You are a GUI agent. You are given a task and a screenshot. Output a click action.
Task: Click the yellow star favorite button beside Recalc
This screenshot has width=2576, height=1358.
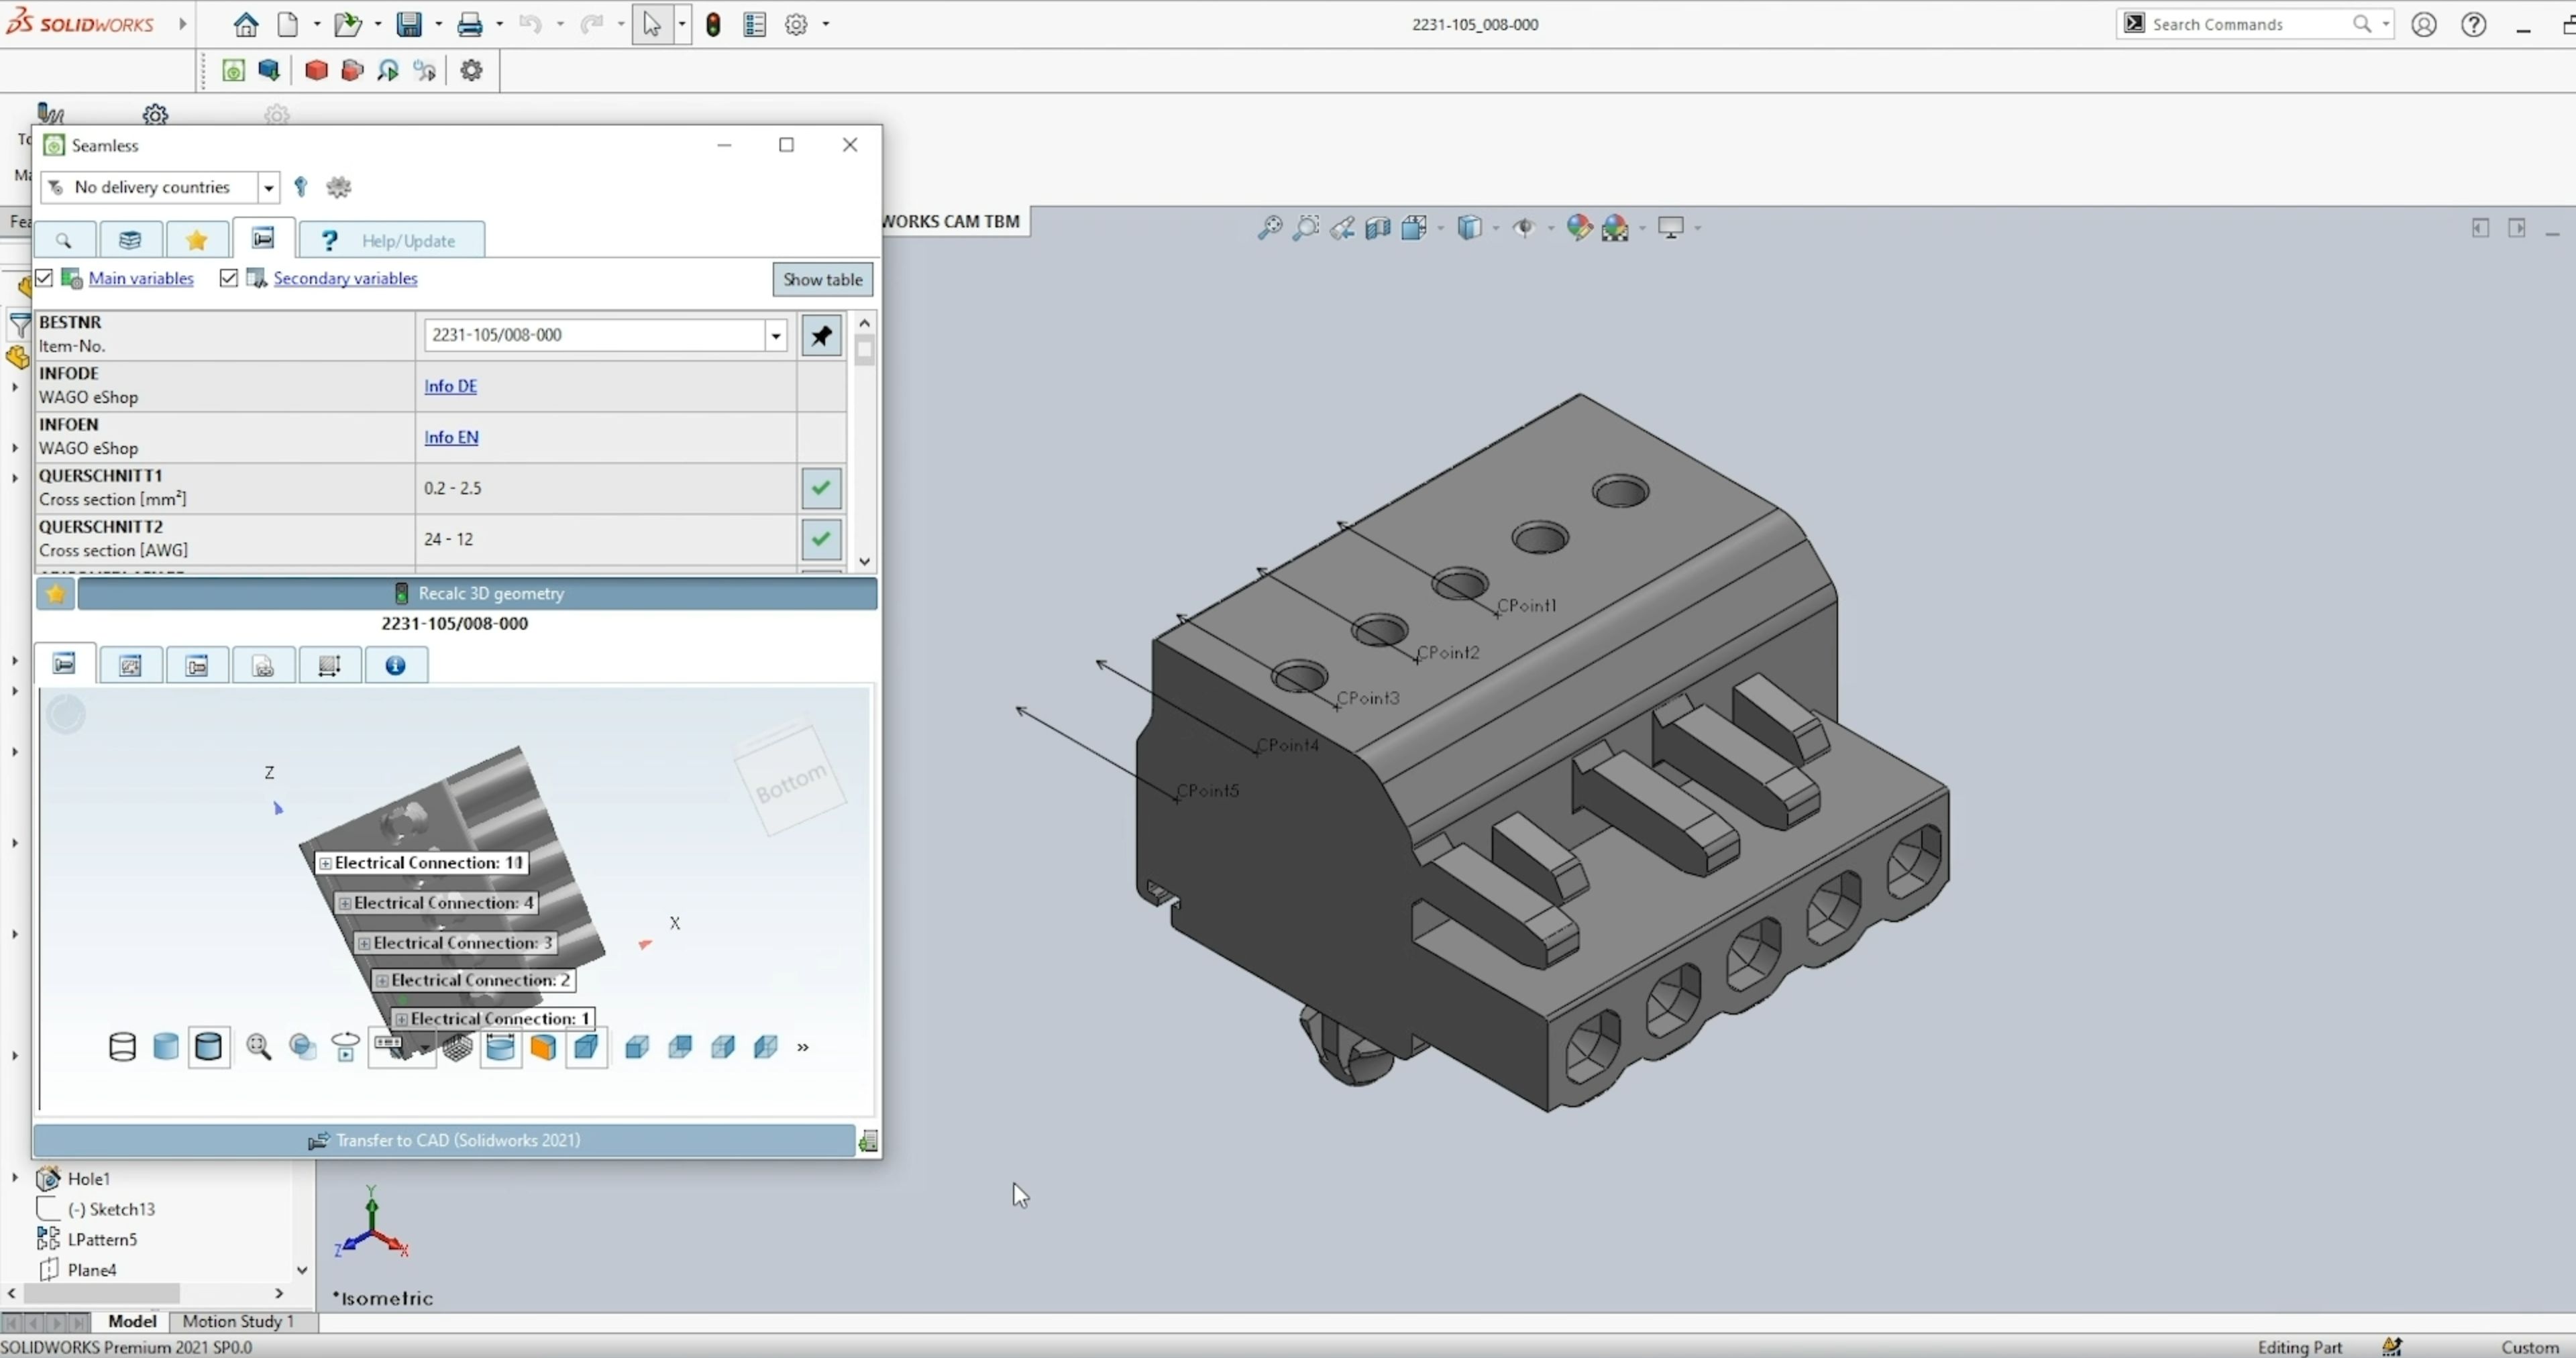(56, 593)
